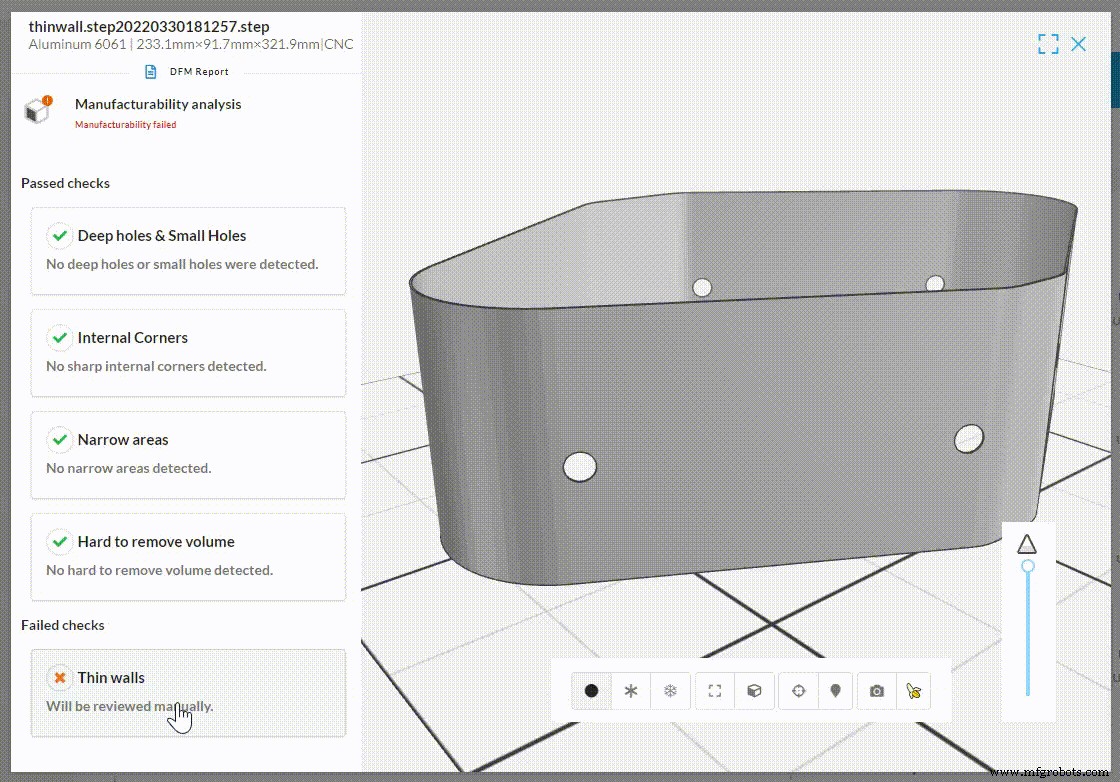Click the pin marker tool
This screenshot has width=1120, height=782.
(836, 690)
